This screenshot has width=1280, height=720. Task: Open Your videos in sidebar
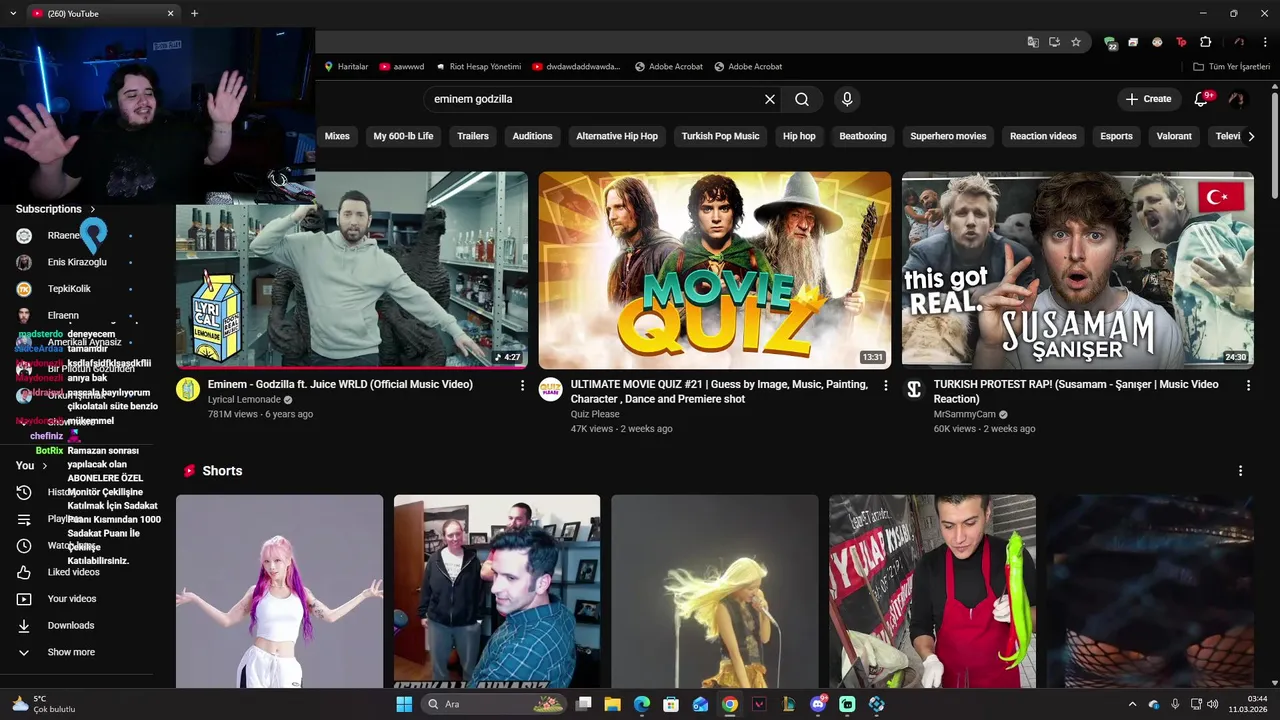[x=72, y=599]
